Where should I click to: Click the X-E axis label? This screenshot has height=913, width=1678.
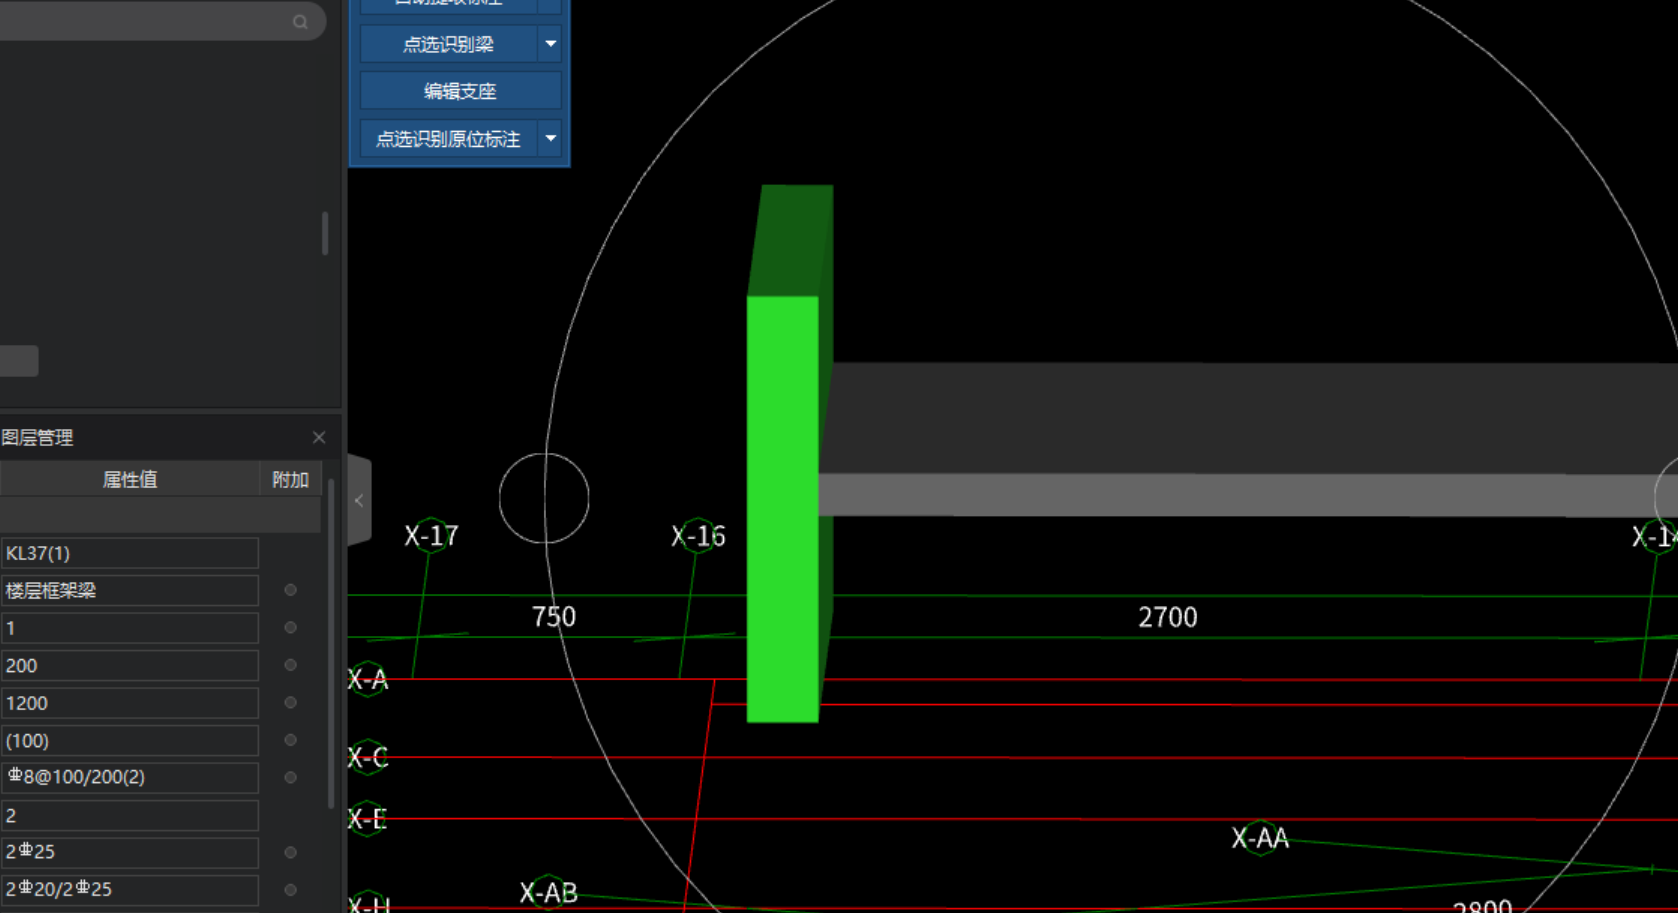(367, 820)
